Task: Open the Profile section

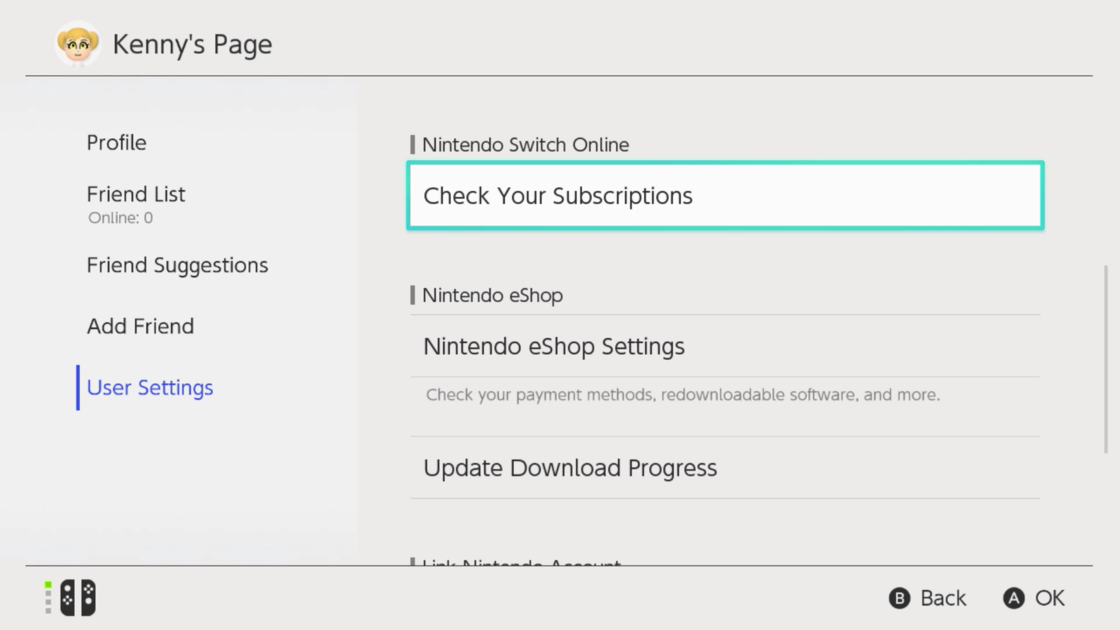Action: [x=116, y=143]
